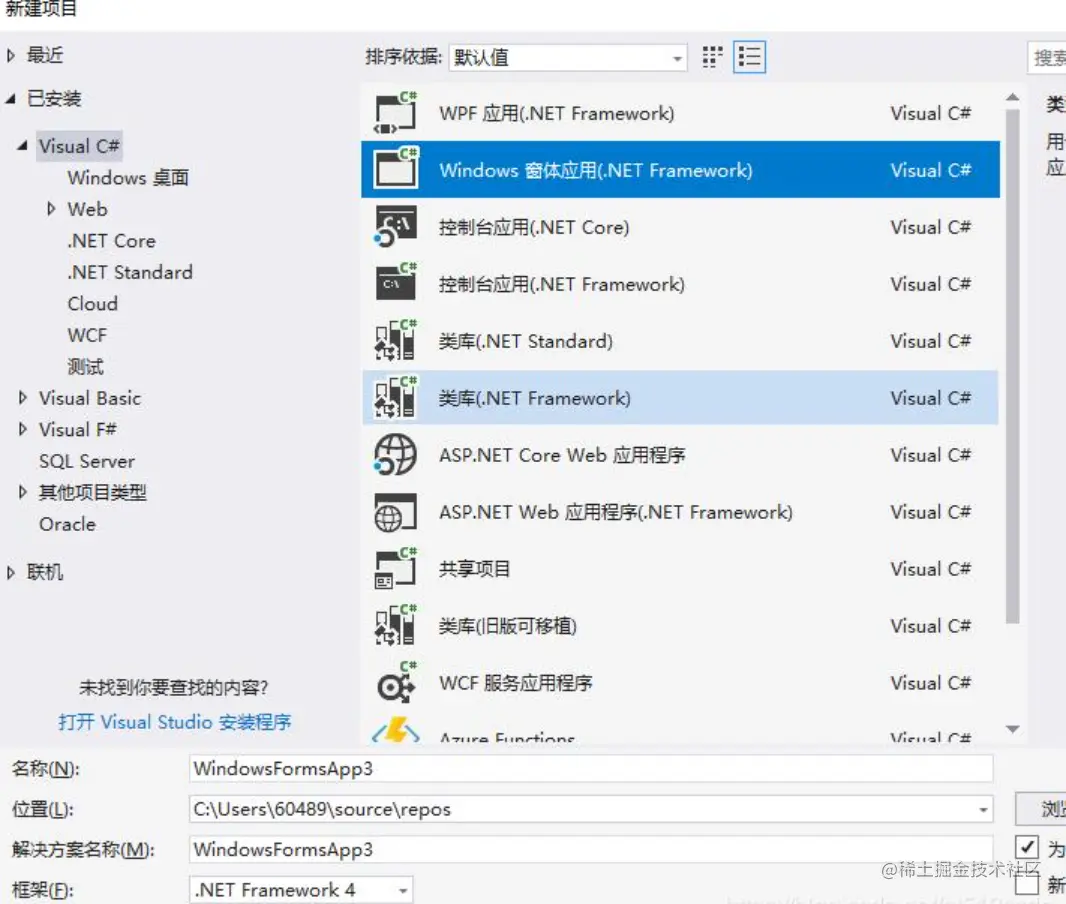
Task: Click the ASP.NET Core Web app icon
Action: click(x=396, y=455)
